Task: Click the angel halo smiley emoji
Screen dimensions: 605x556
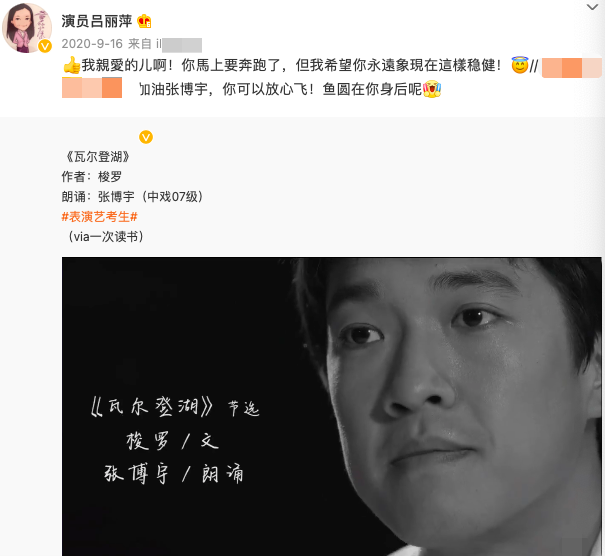Action: coord(520,65)
